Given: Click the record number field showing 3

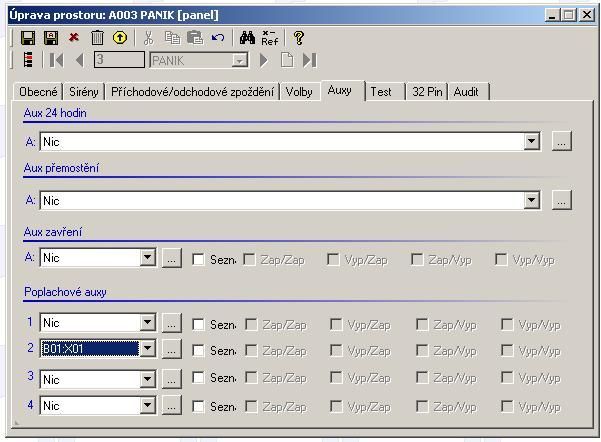Looking at the screenshot, I should tap(120, 60).
